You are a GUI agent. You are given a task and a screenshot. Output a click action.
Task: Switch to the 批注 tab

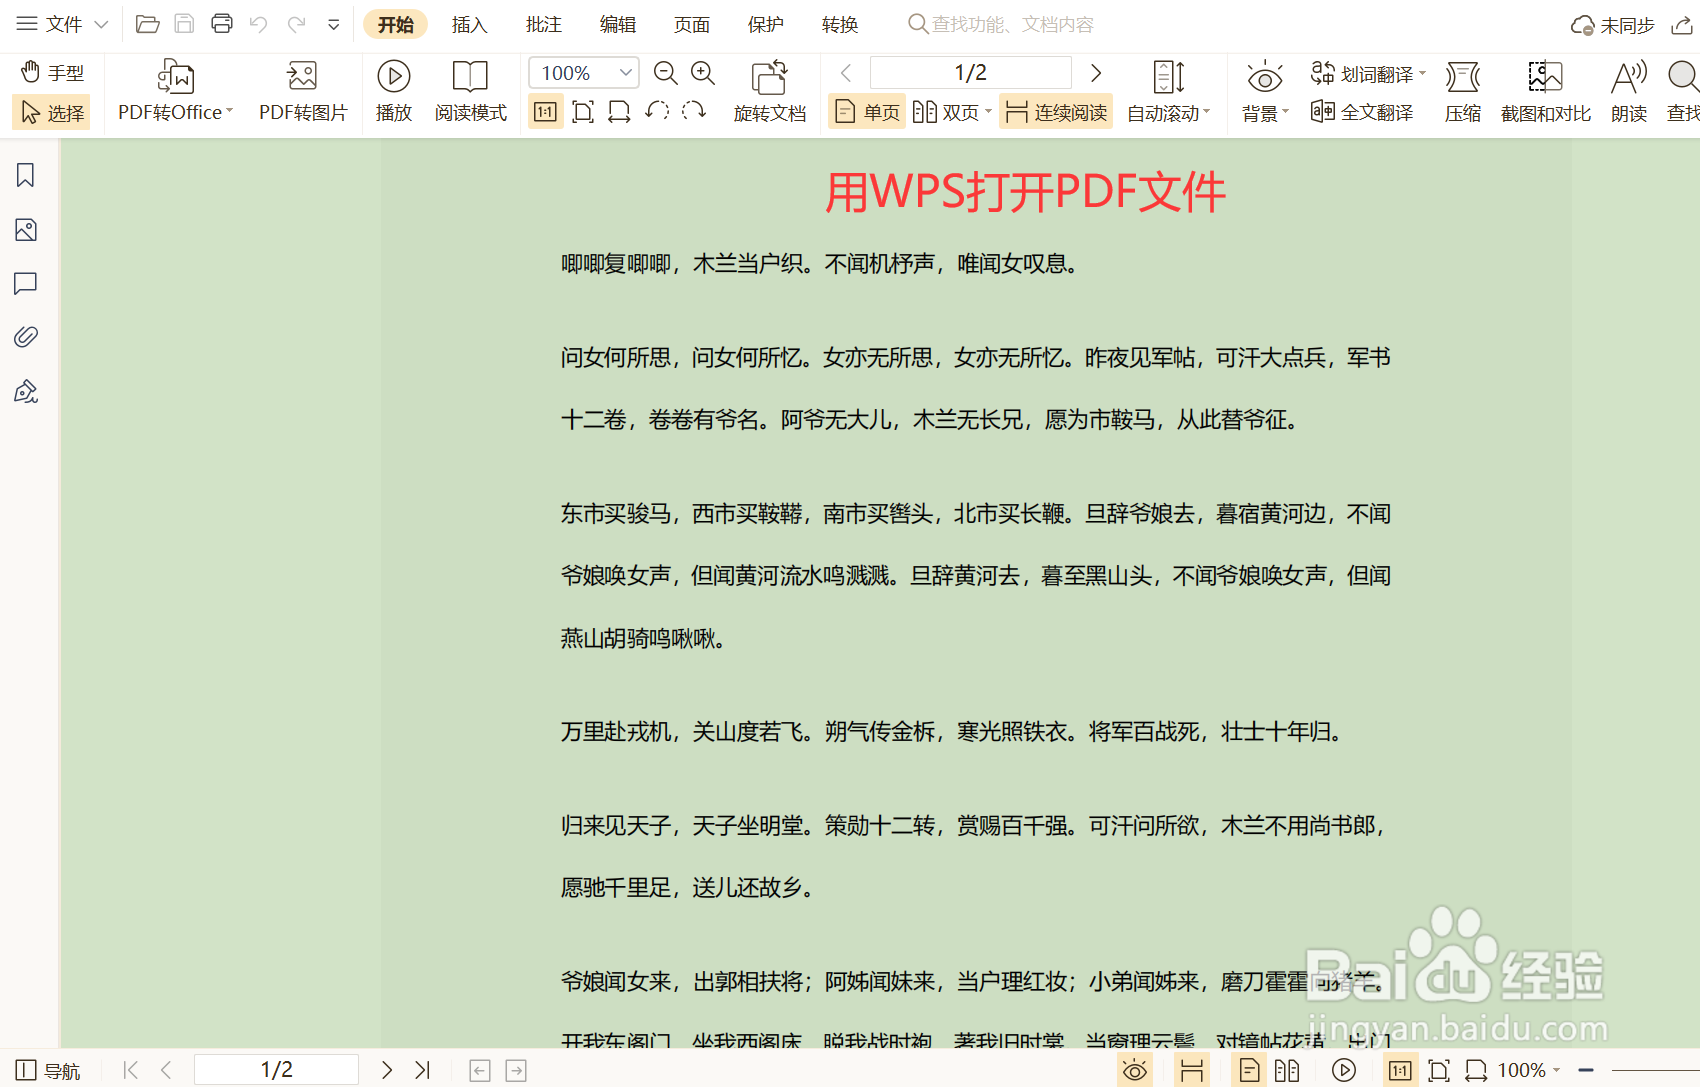click(544, 24)
